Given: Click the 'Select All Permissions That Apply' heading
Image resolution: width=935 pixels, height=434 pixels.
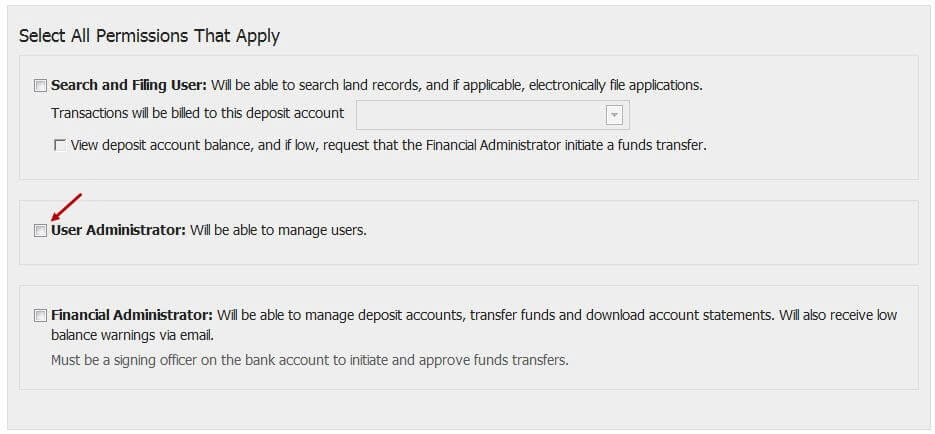Looking at the screenshot, I should tap(149, 36).
